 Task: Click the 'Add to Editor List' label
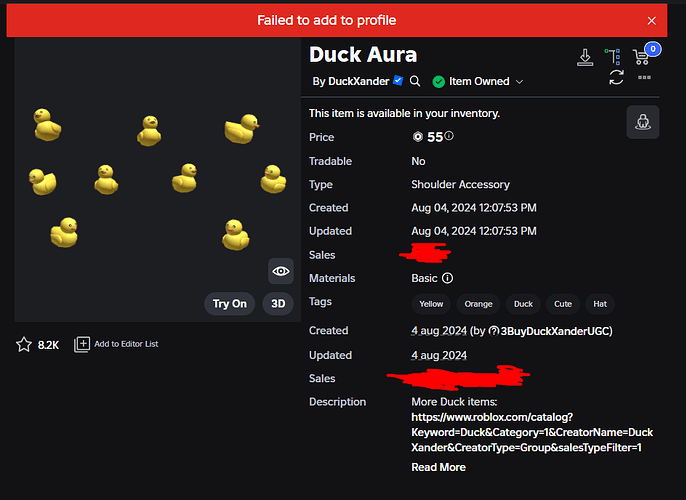point(126,344)
